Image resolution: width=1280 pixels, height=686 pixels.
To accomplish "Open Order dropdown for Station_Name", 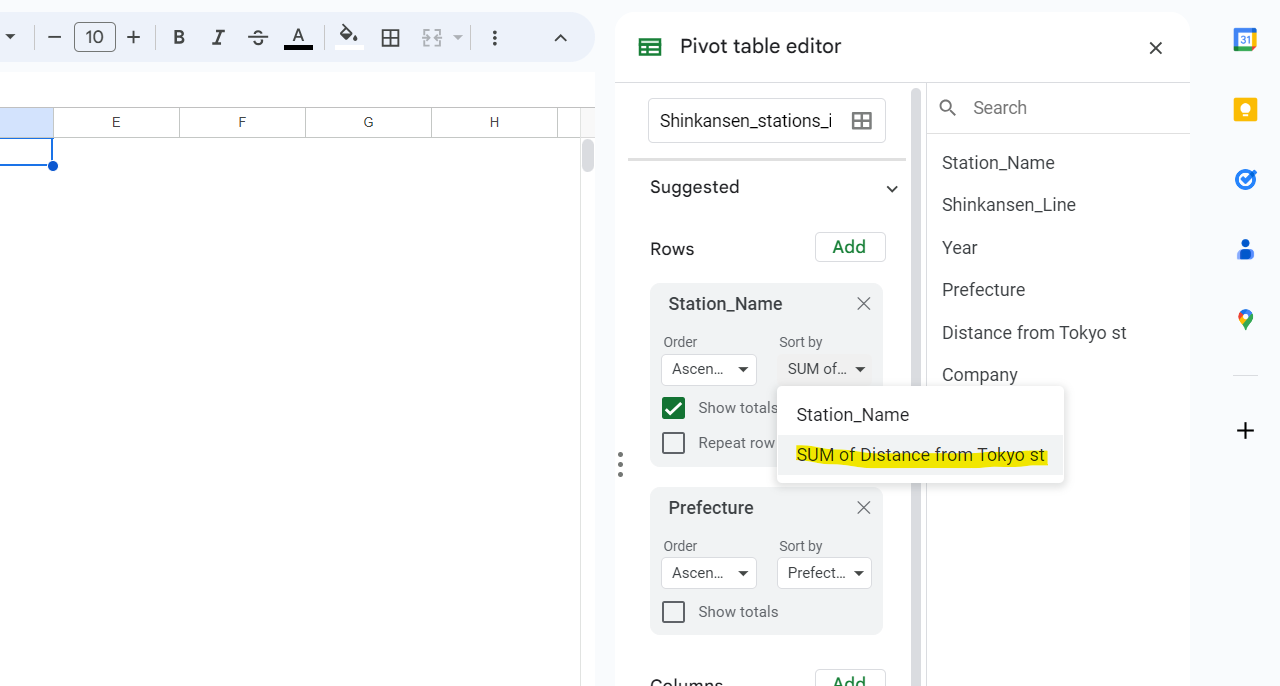I will tap(710, 369).
